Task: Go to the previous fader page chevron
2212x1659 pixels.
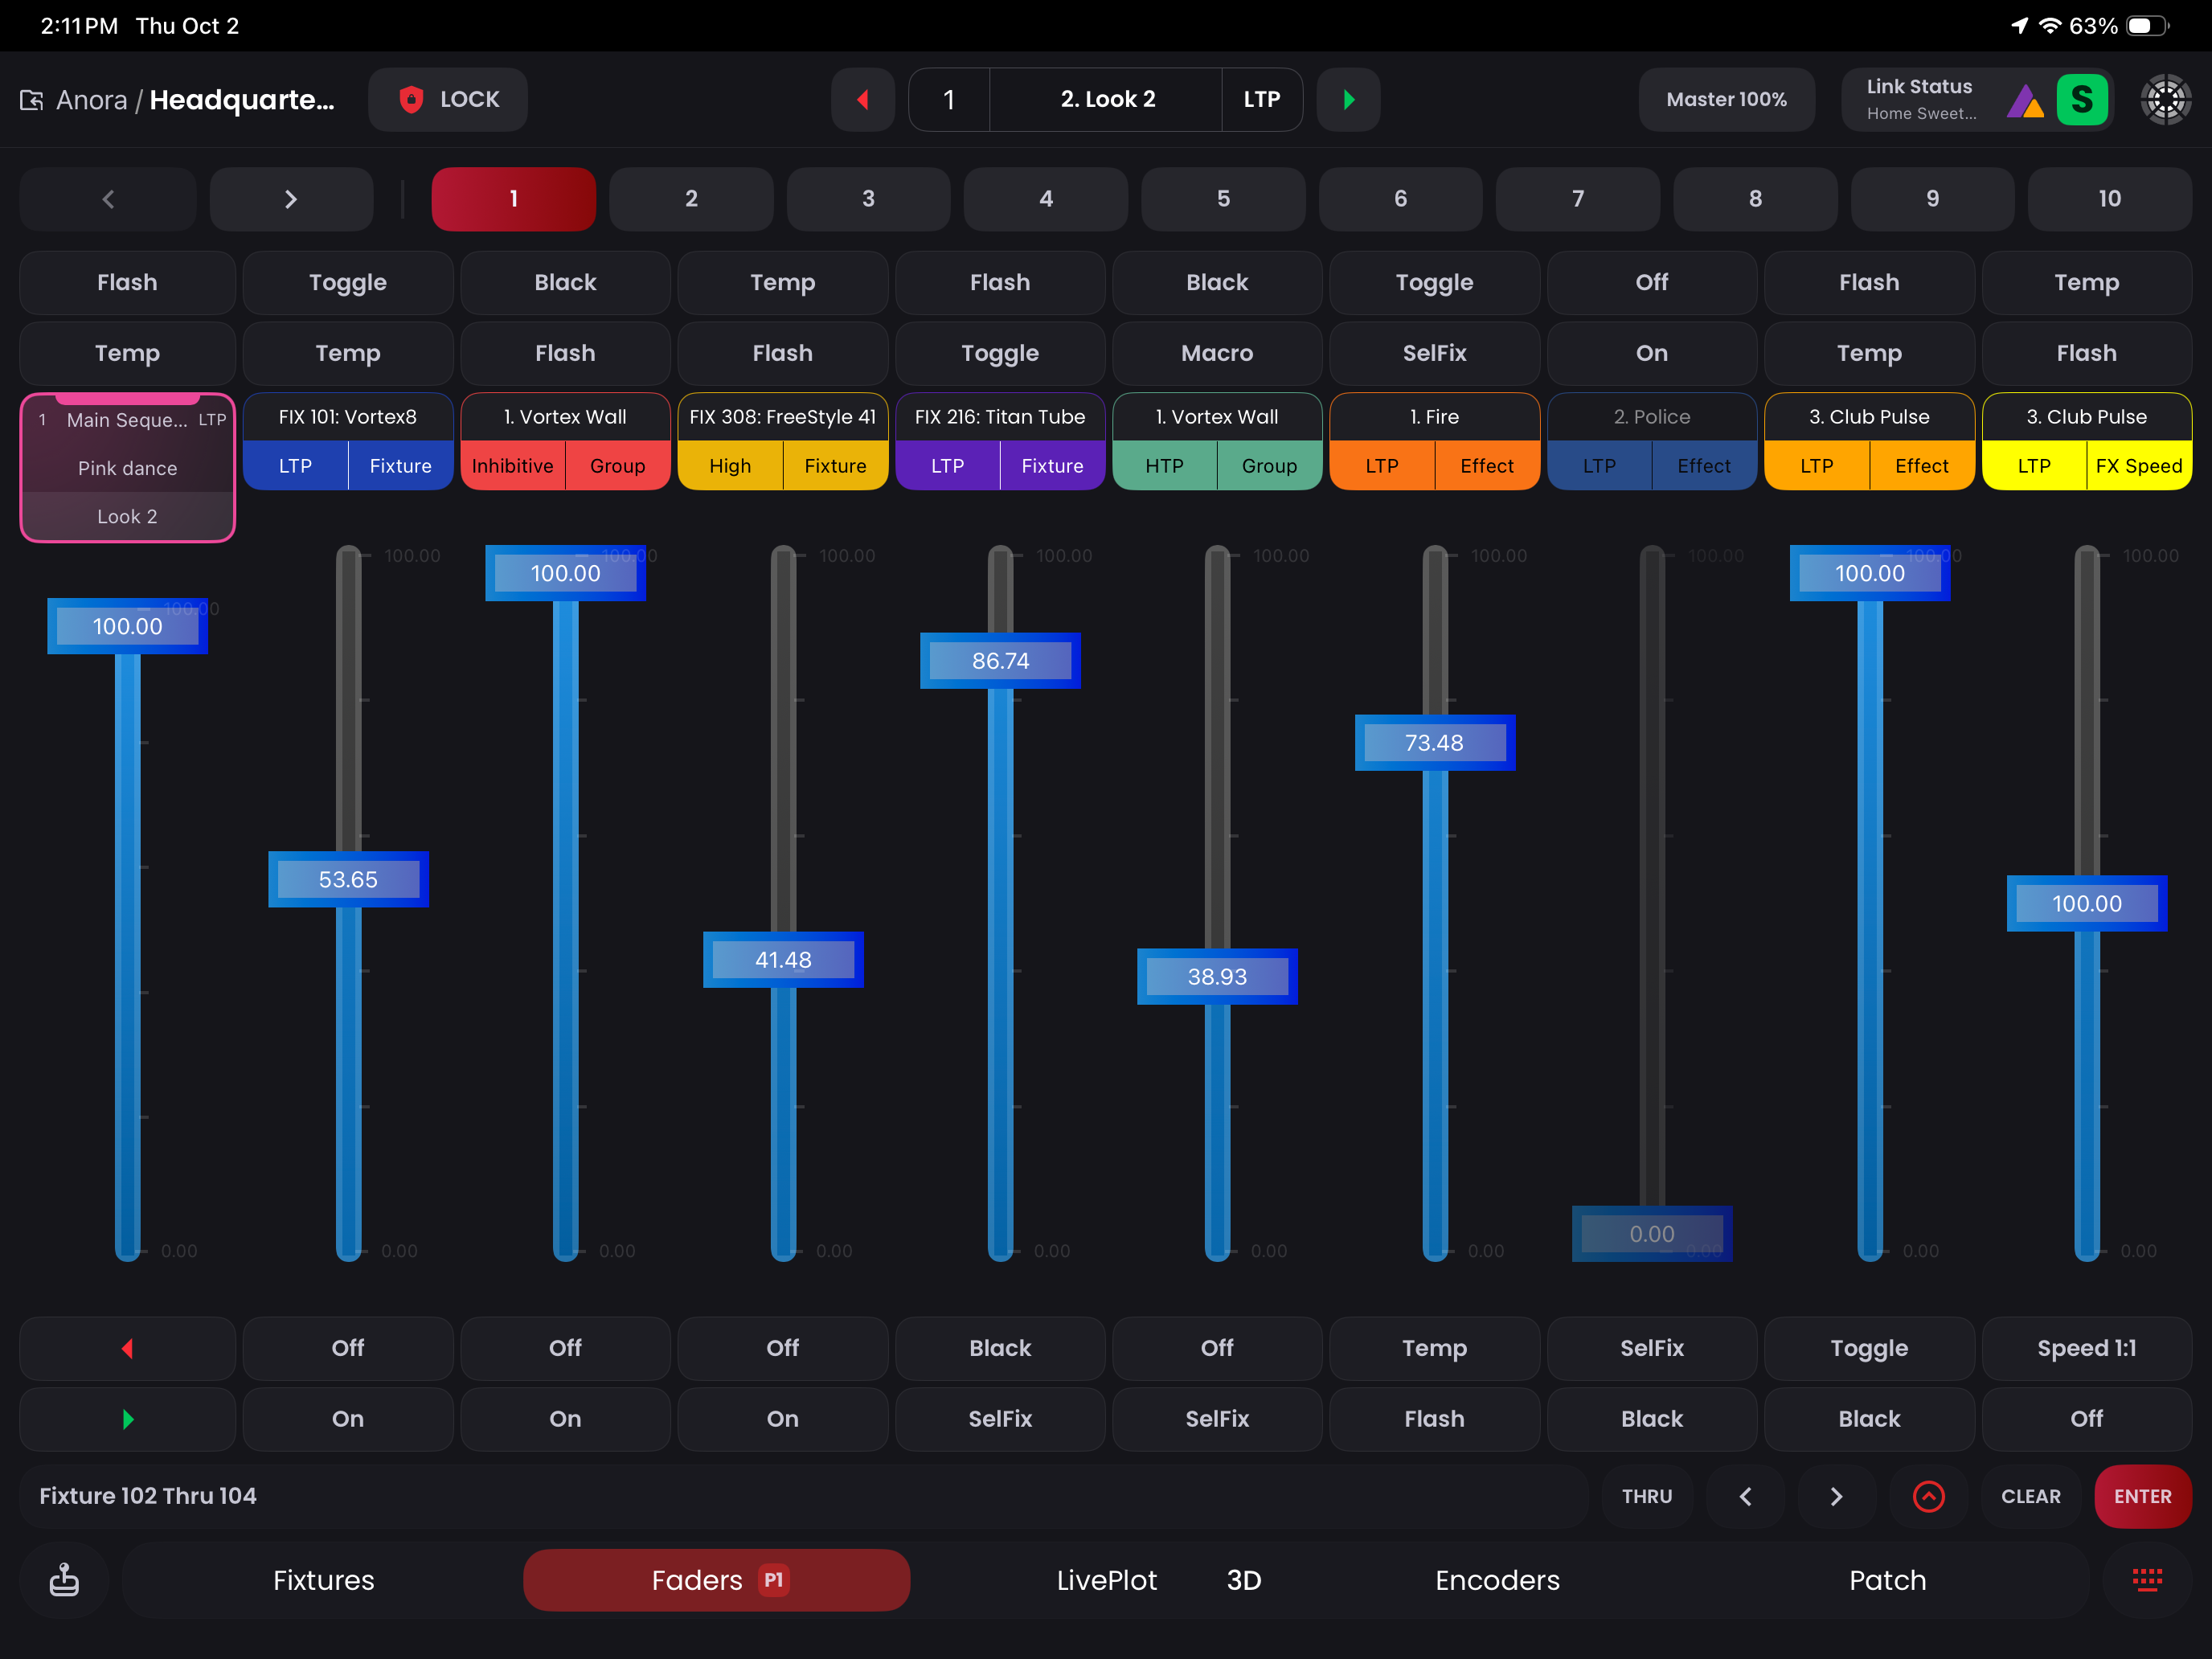Action: 108,199
